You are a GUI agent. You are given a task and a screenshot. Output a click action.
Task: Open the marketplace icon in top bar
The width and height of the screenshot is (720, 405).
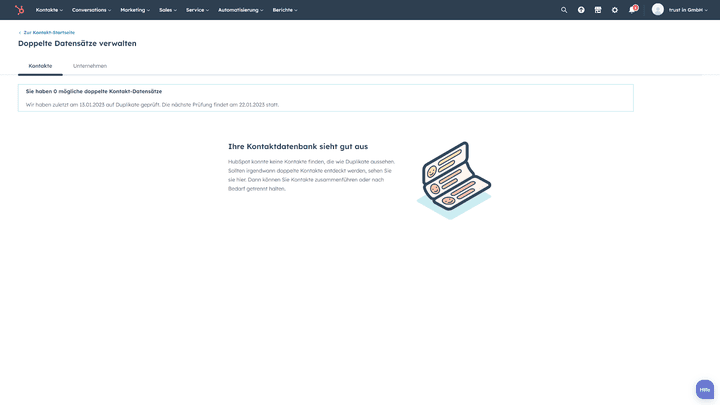pyautogui.click(x=598, y=10)
